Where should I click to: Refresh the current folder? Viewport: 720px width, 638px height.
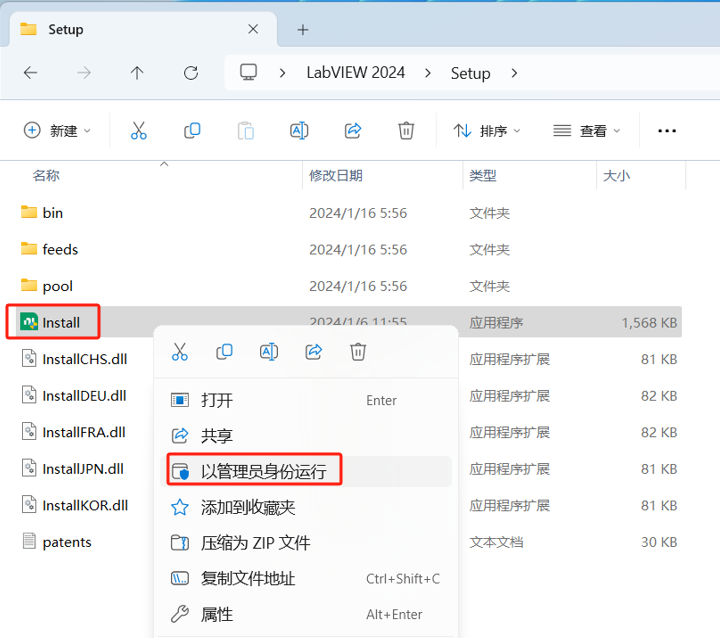coord(191,73)
